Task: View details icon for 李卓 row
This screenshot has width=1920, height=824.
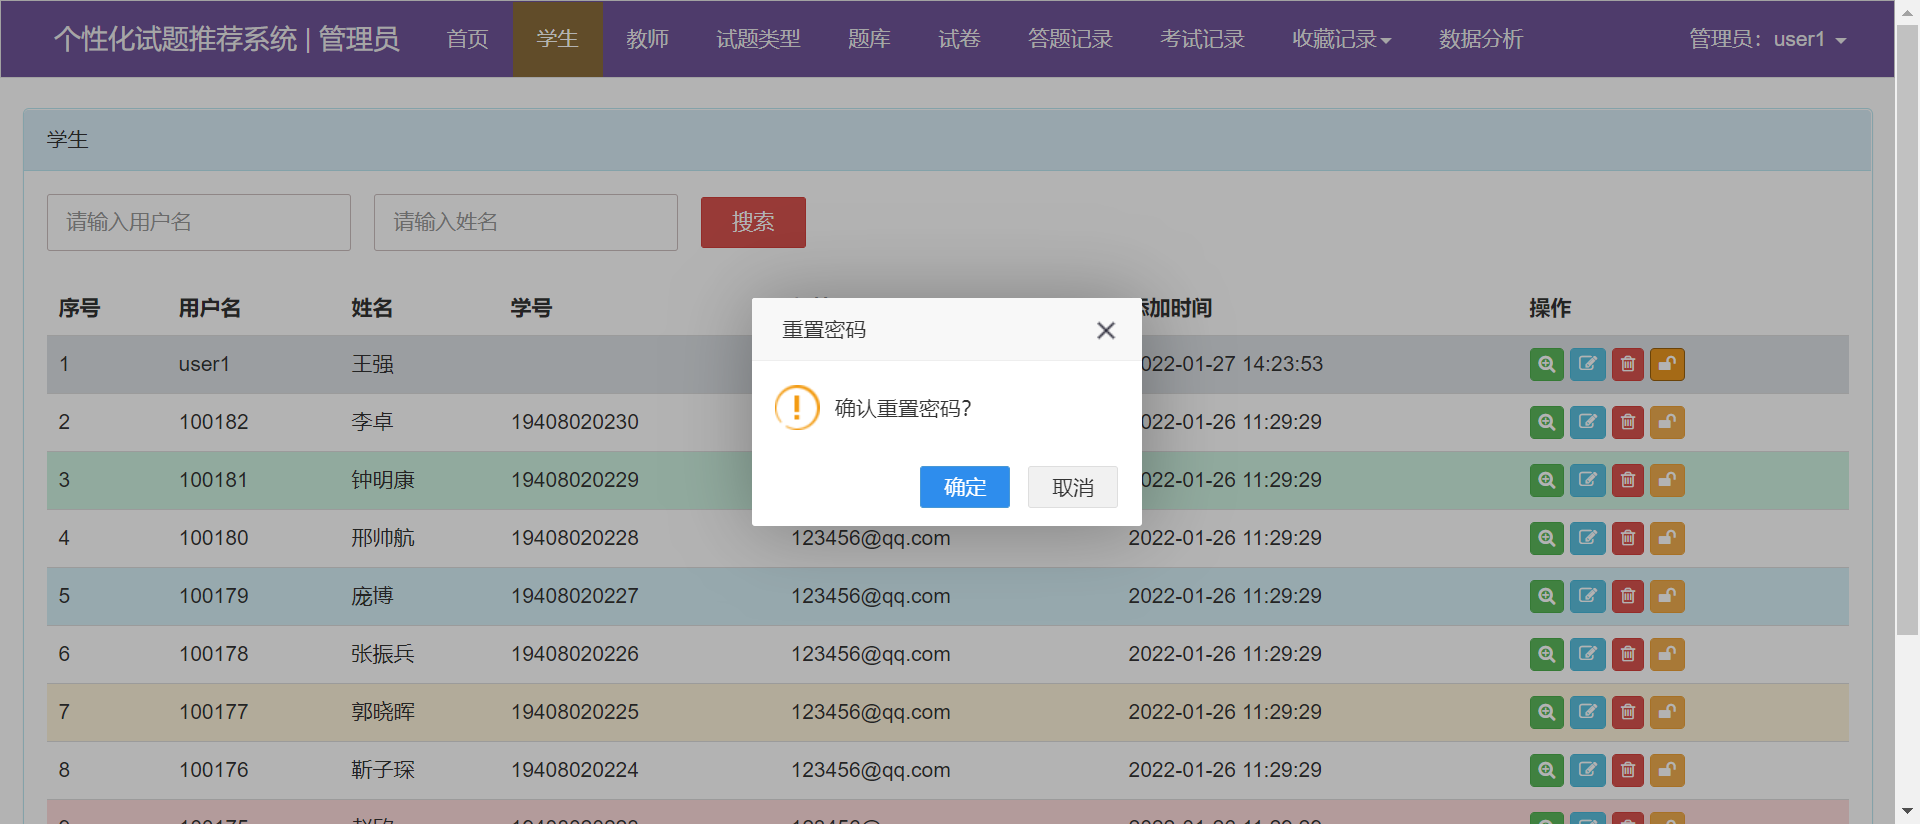Action: coord(1547,422)
